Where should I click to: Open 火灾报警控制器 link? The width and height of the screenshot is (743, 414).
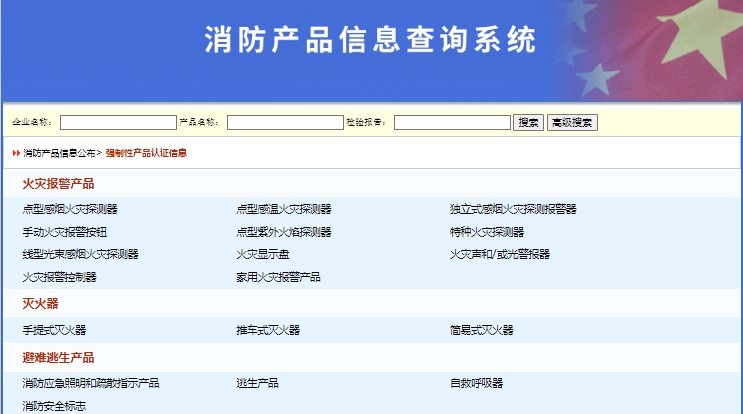point(59,277)
